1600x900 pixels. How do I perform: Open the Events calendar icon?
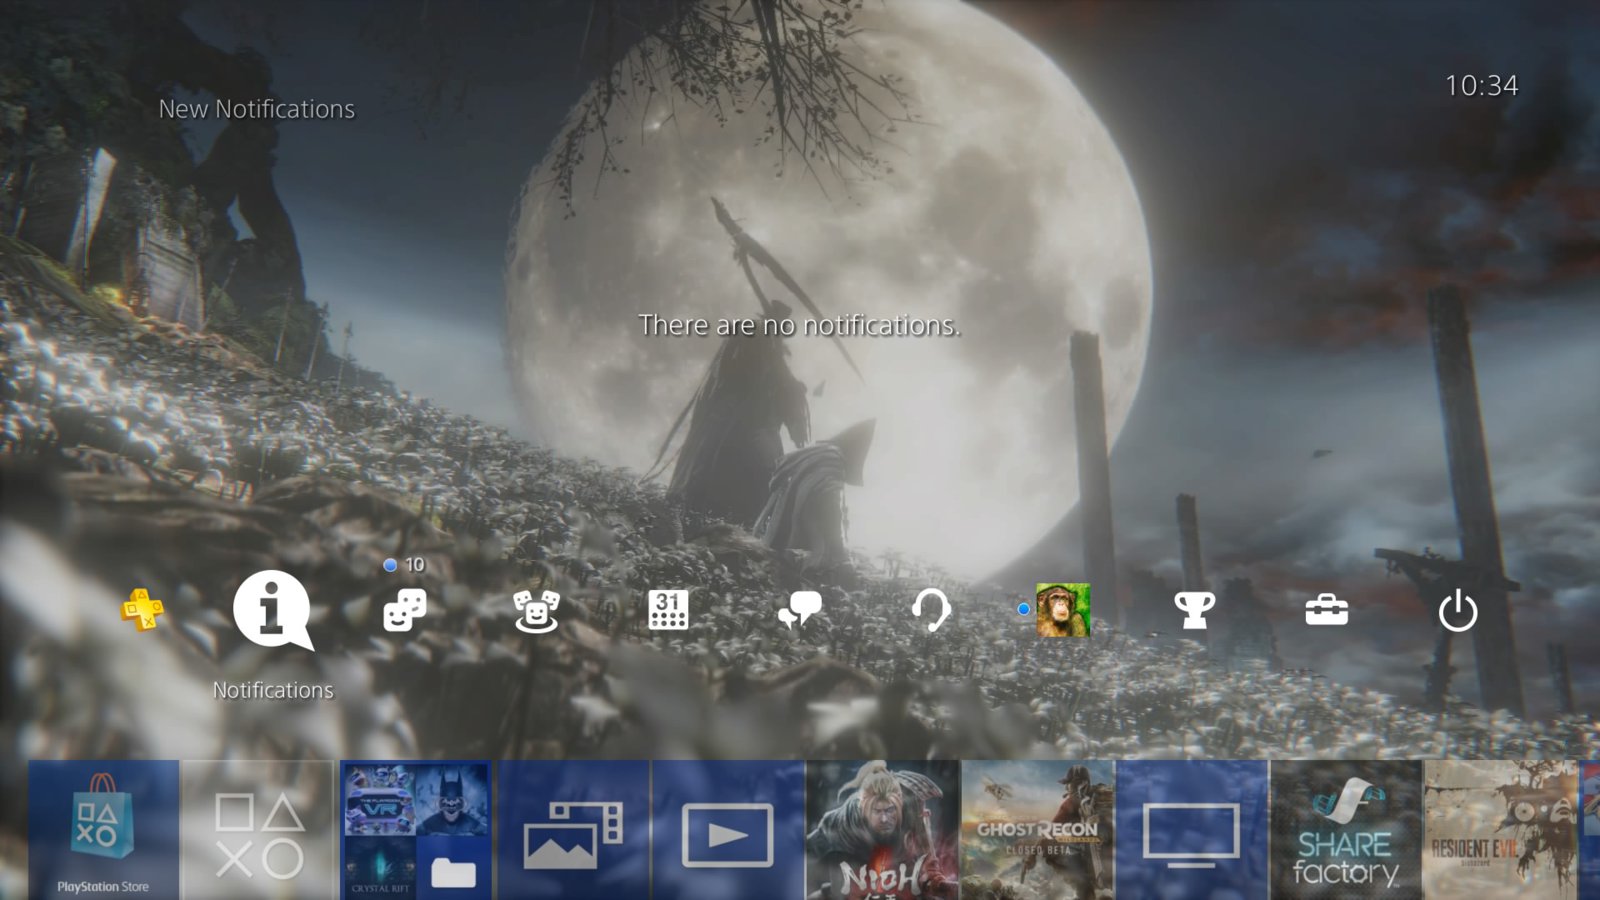click(668, 610)
